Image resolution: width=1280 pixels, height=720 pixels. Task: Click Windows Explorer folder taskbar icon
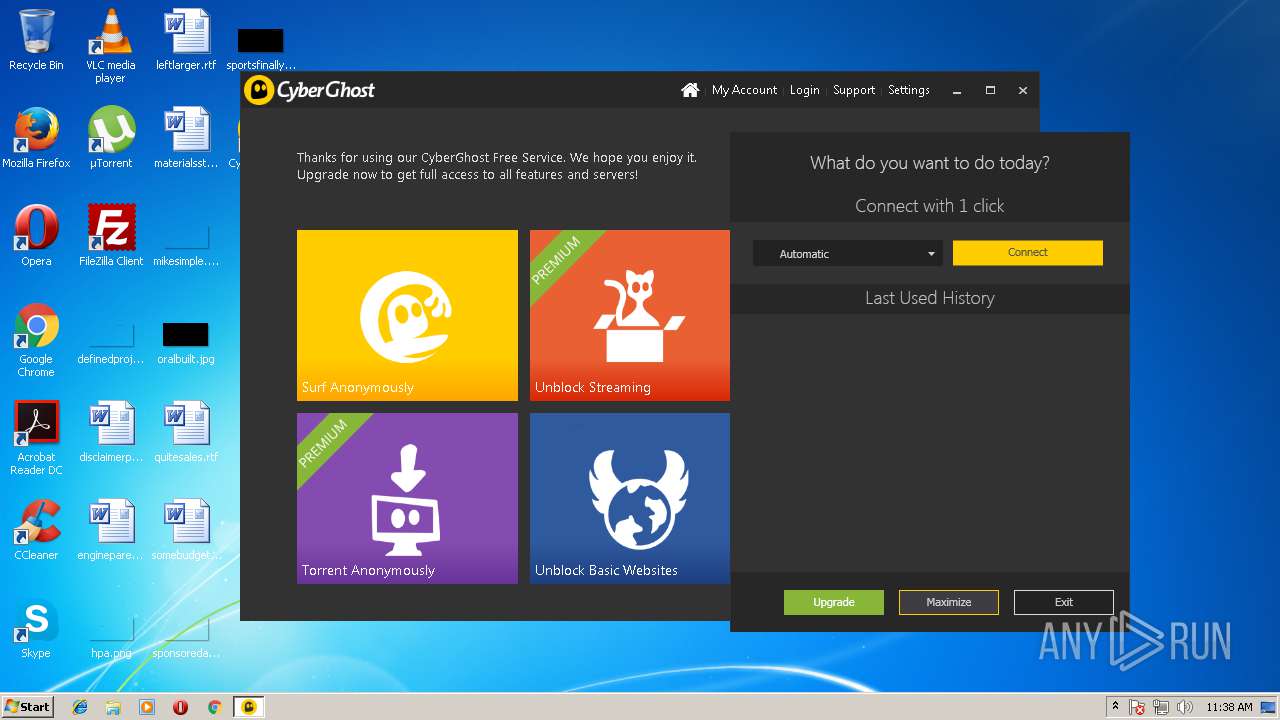point(113,707)
